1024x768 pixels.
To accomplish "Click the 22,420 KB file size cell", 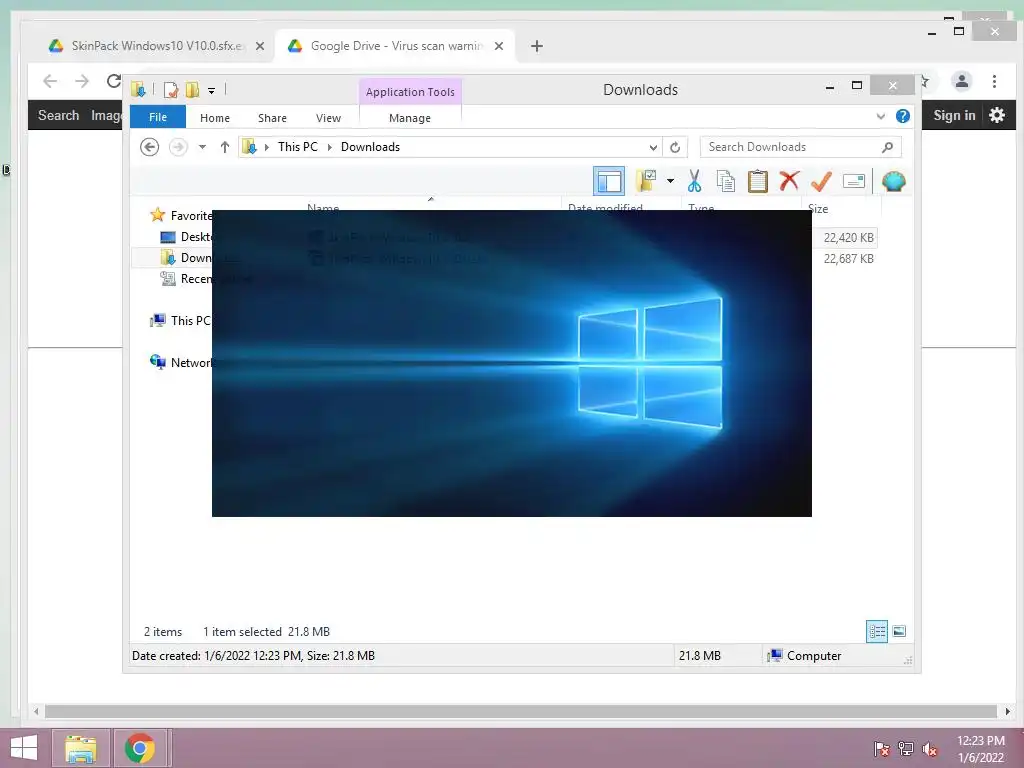I will pyautogui.click(x=848, y=238).
